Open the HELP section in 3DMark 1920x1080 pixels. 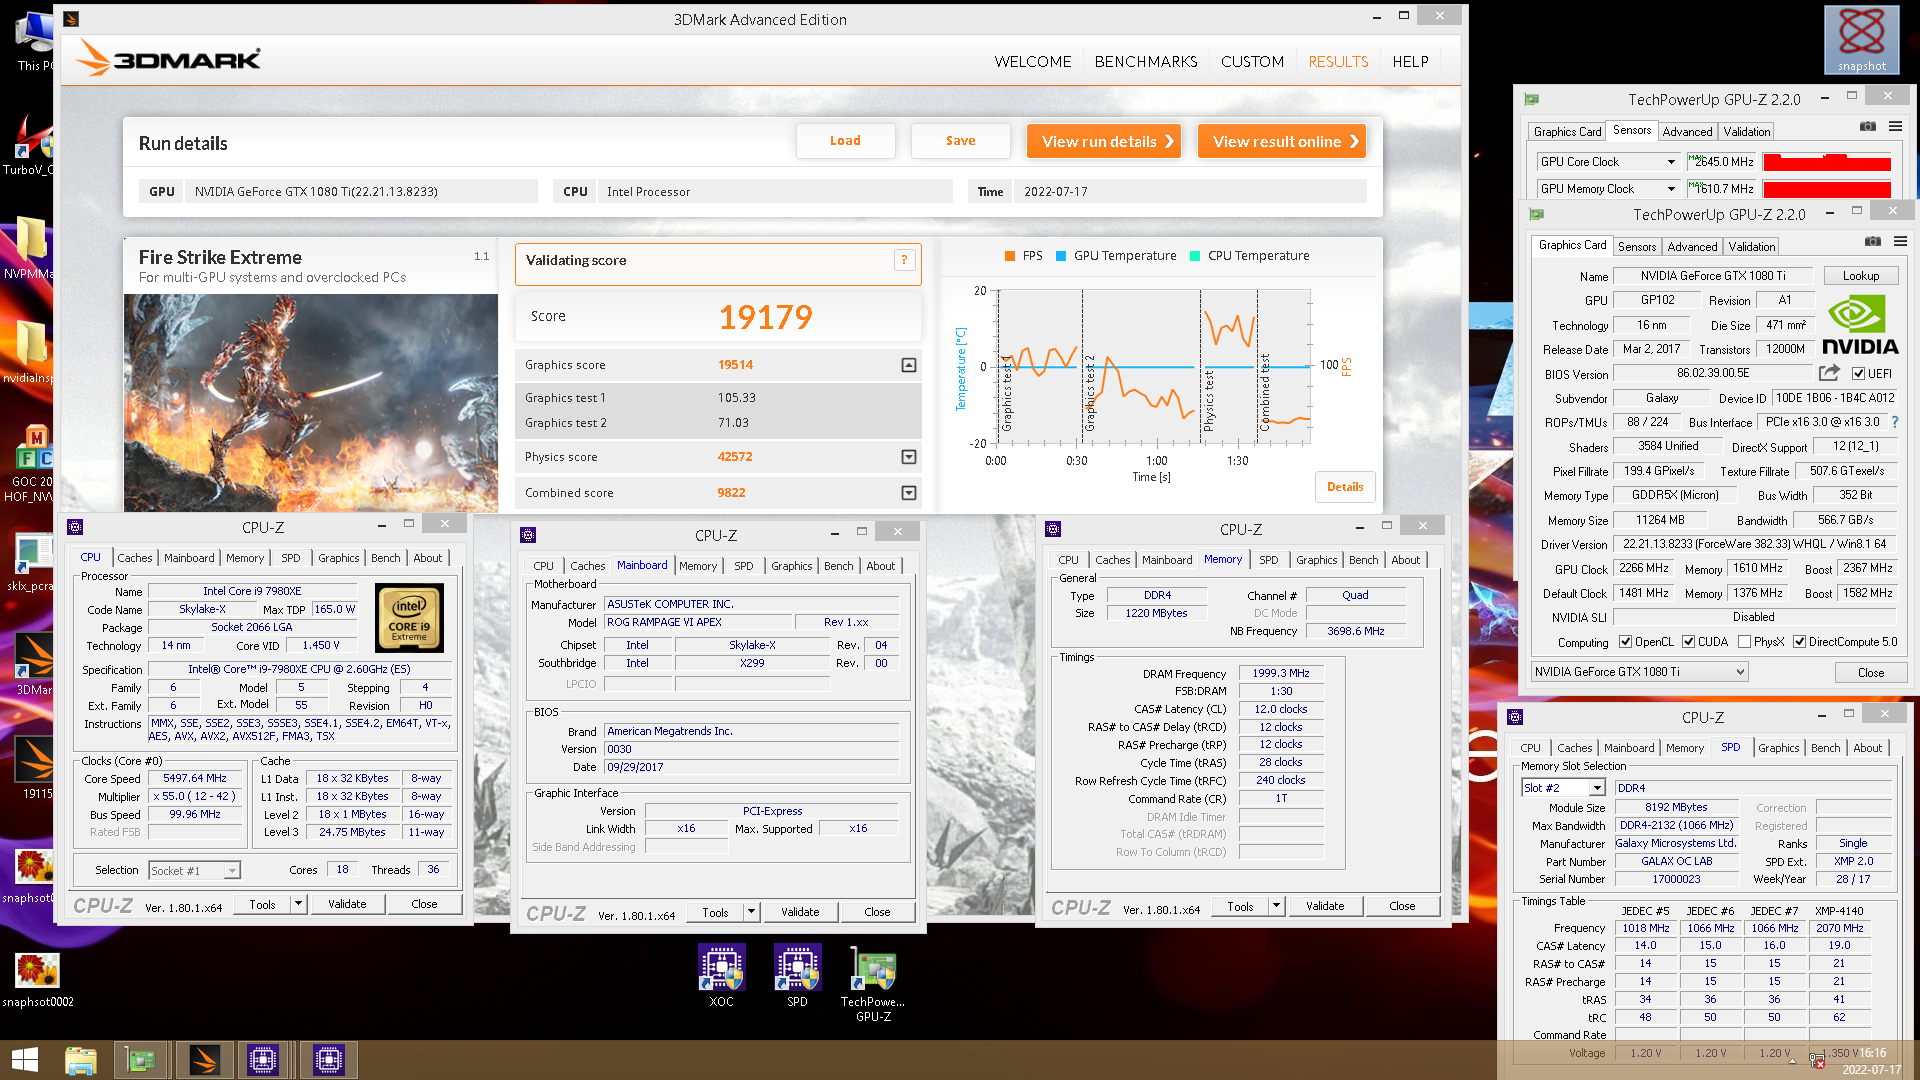(x=1410, y=62)
